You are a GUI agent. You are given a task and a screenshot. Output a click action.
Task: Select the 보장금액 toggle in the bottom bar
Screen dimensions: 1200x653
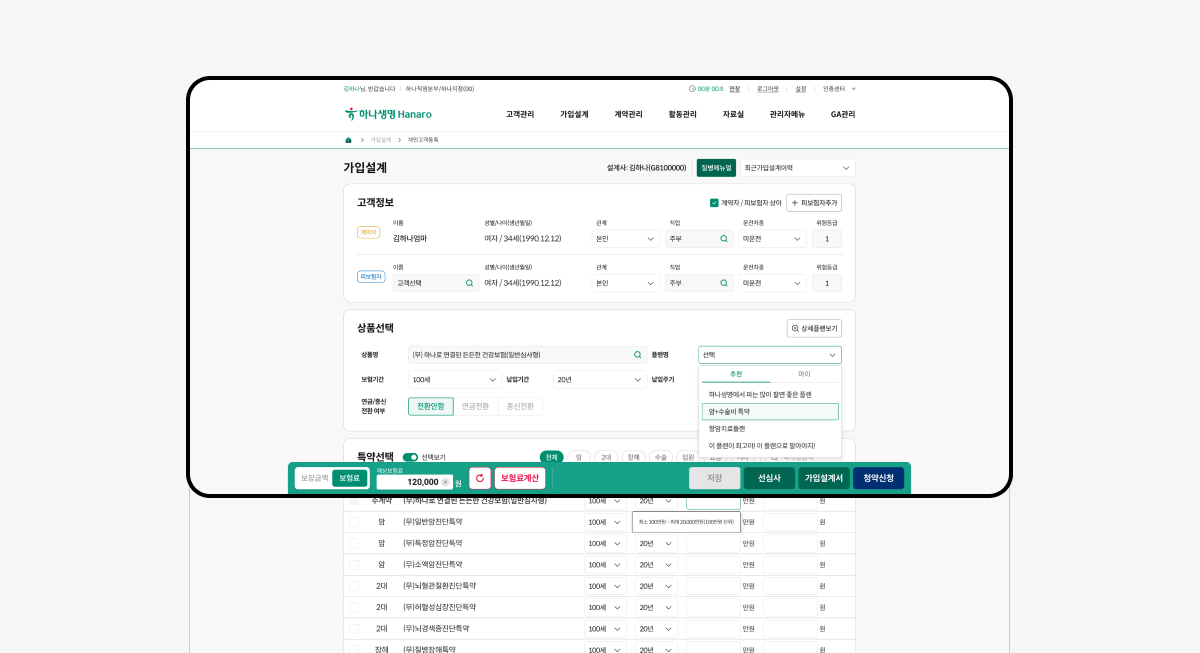coord(315,478)
